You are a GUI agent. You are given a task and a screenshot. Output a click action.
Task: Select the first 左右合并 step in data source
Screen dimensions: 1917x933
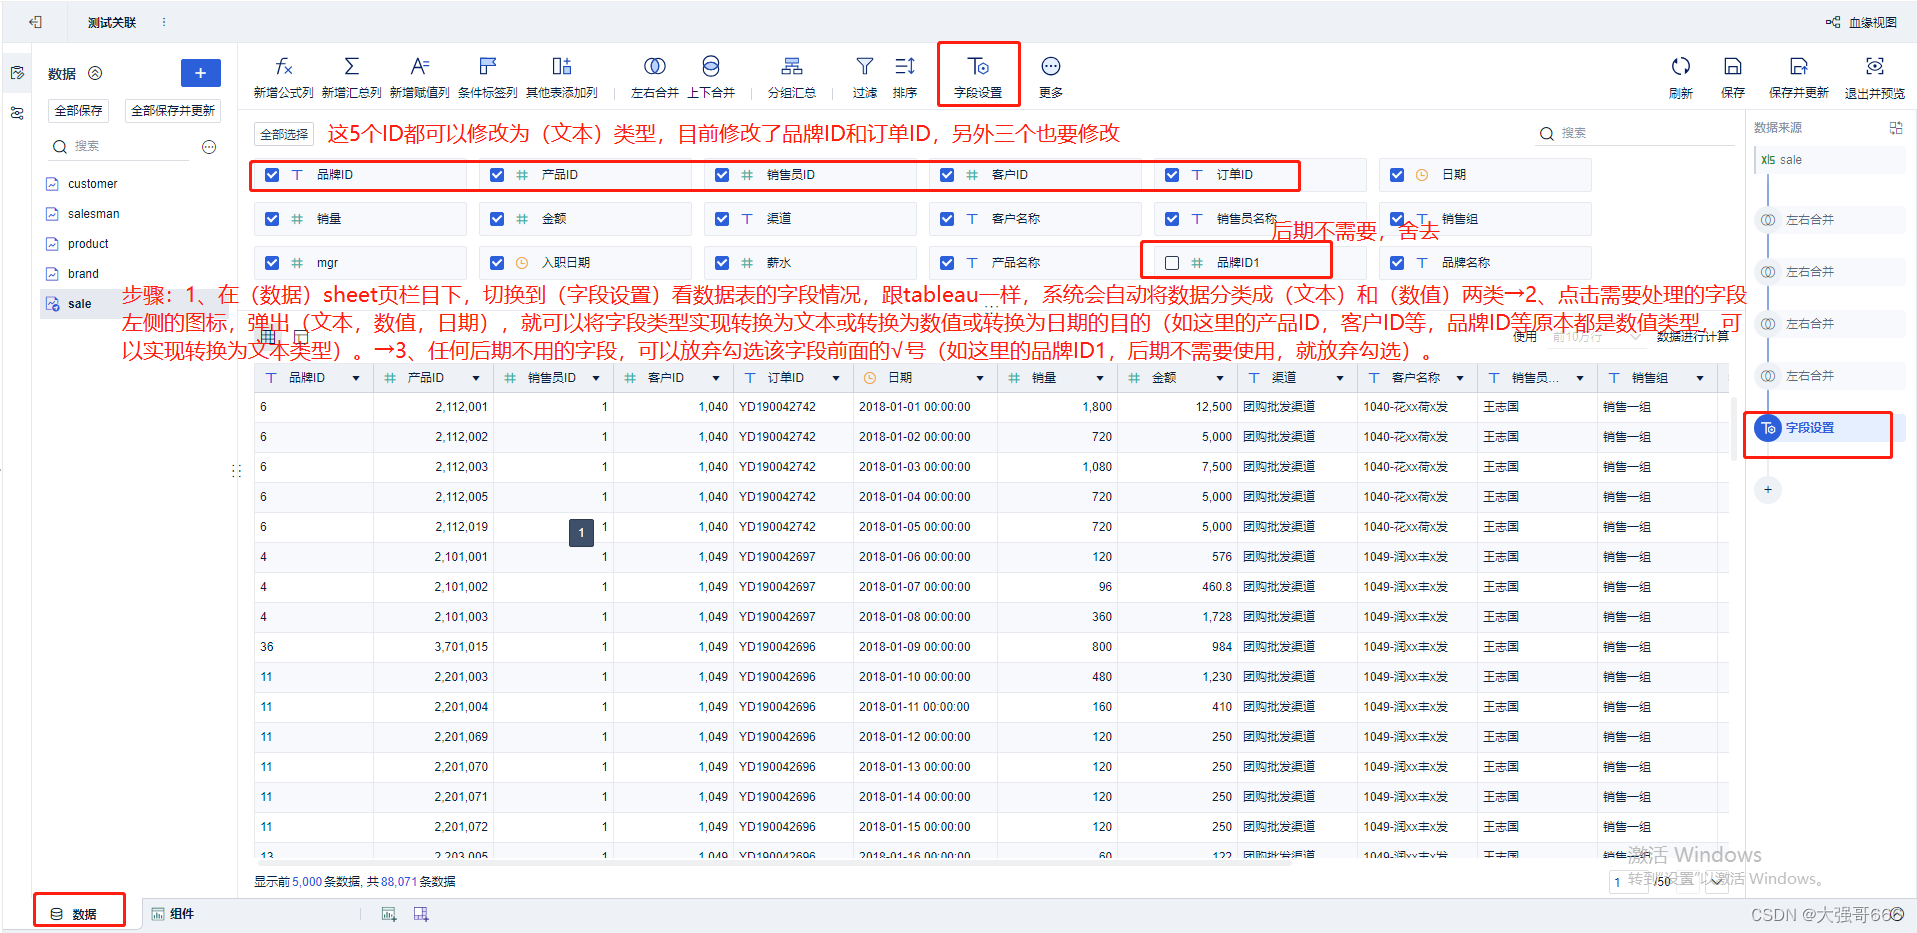tap(1829, 220)
